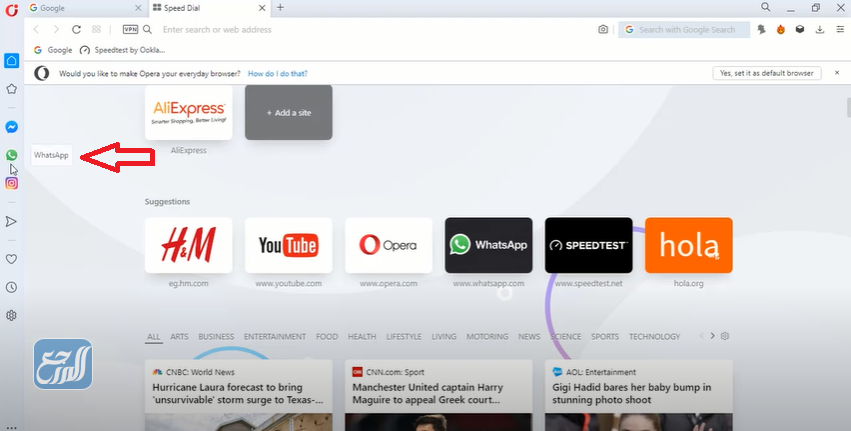Open the hola suggestion tile
851x431 pixels.
689,245
